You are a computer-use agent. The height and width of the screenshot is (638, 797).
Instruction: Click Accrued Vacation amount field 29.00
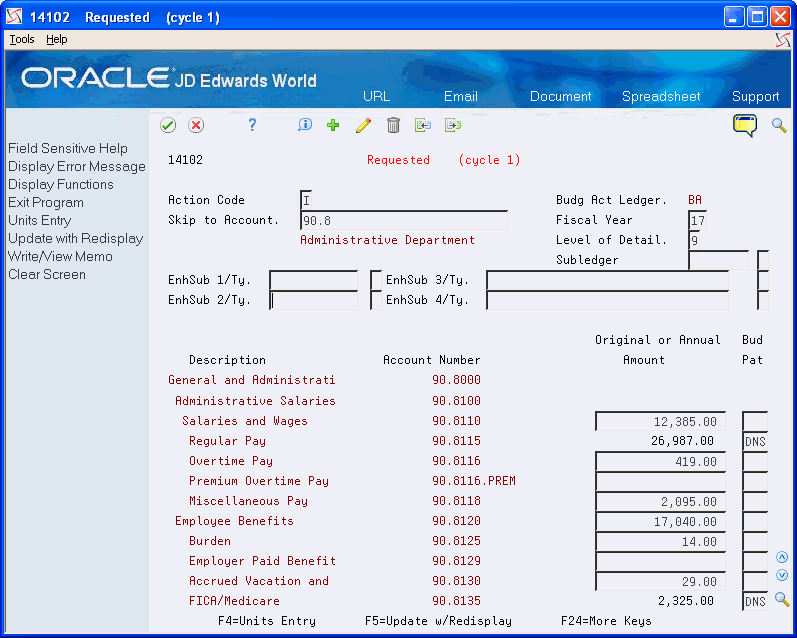point(660,582)
